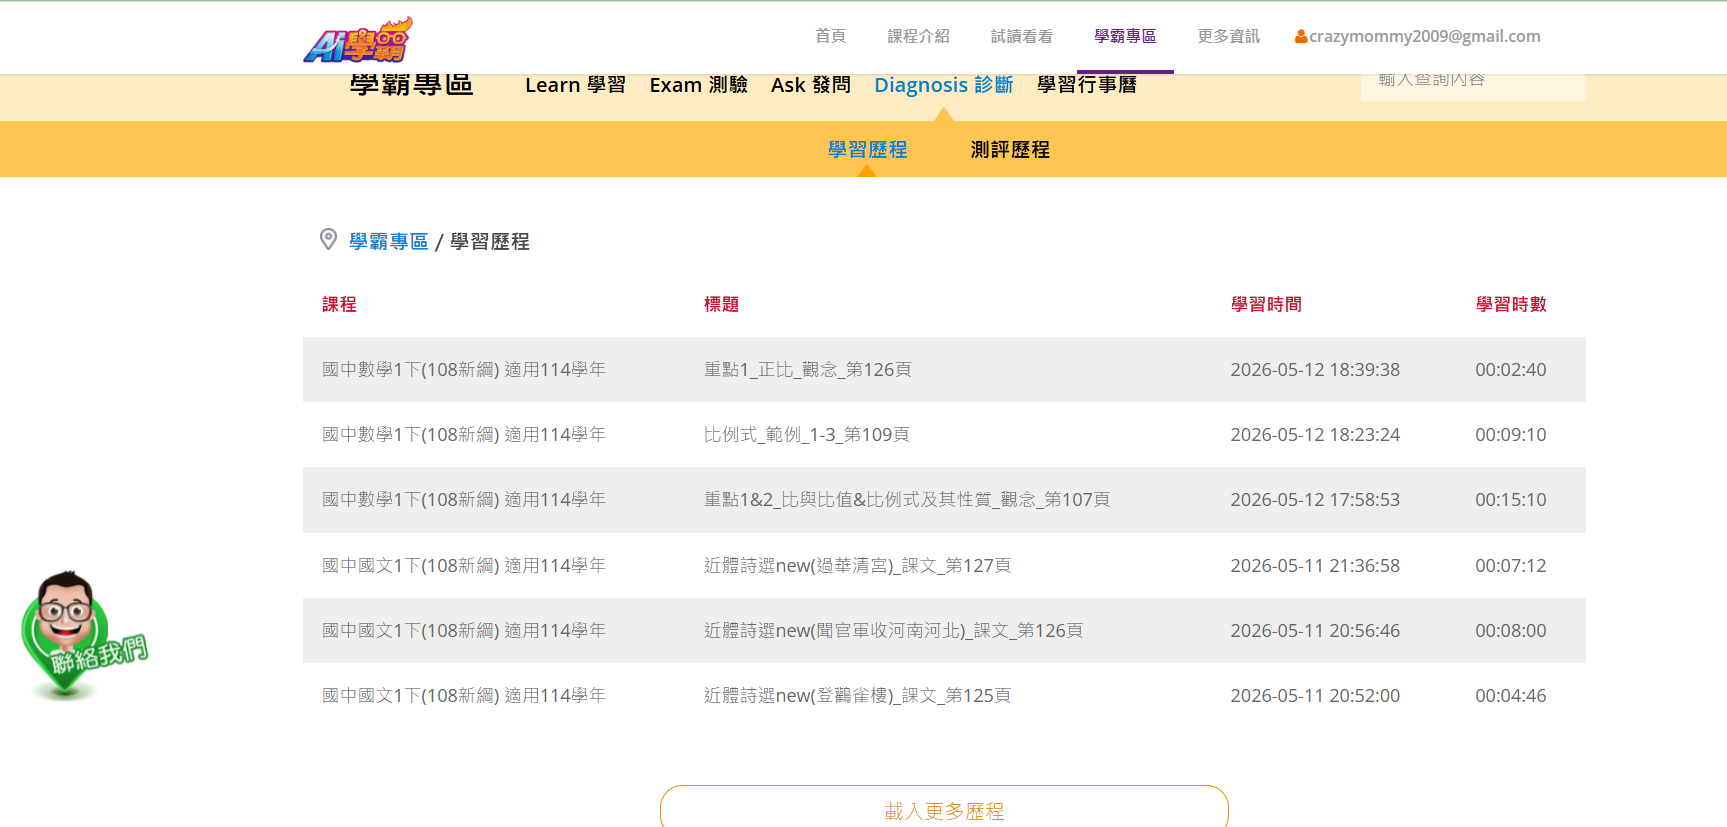
Task: Click duration 00:09:10
Action: coord(1511,434)
